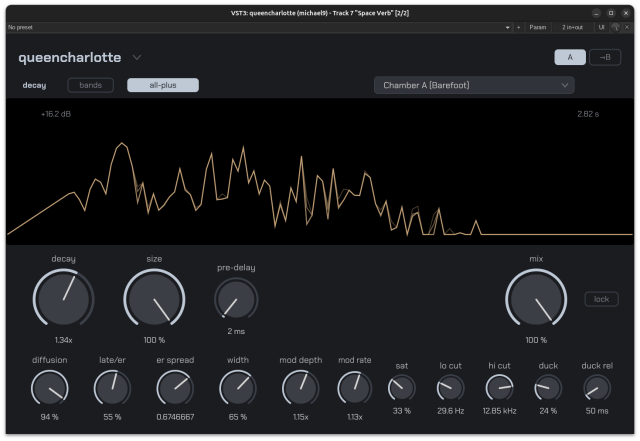Click the 100 % mix value

pyautogui.click(x=536, y=340)
